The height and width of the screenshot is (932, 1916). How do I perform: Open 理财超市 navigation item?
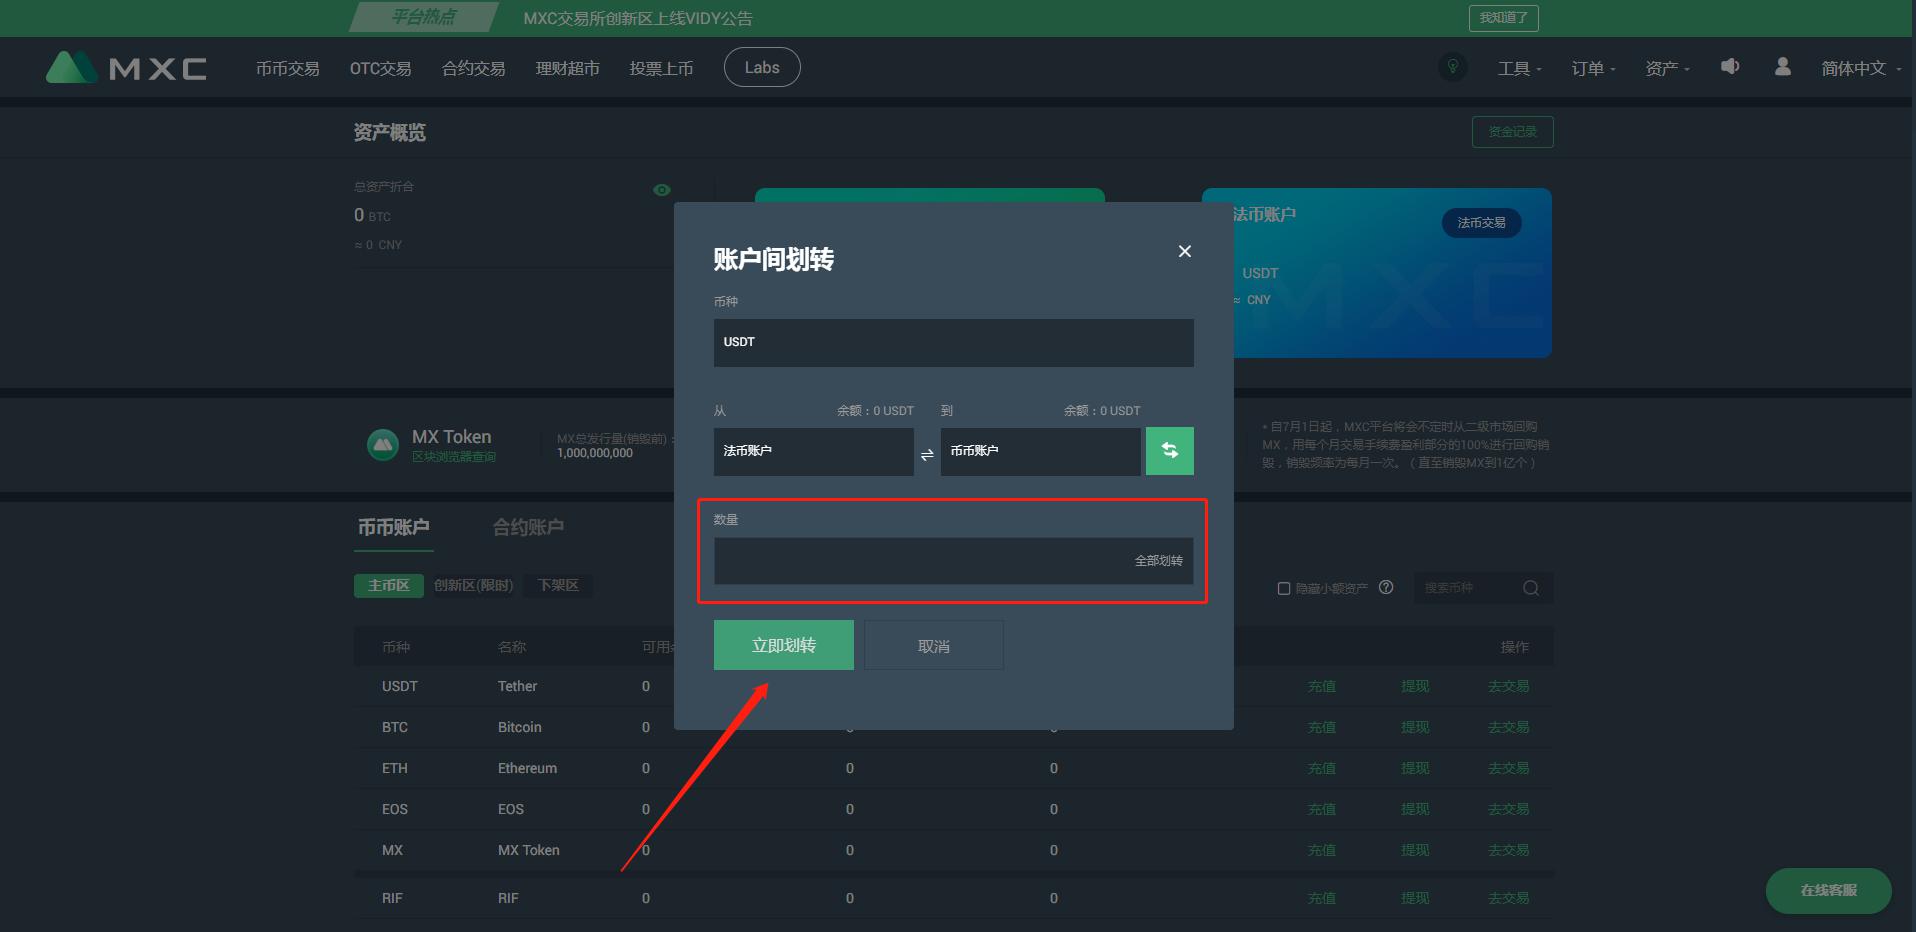567,68
